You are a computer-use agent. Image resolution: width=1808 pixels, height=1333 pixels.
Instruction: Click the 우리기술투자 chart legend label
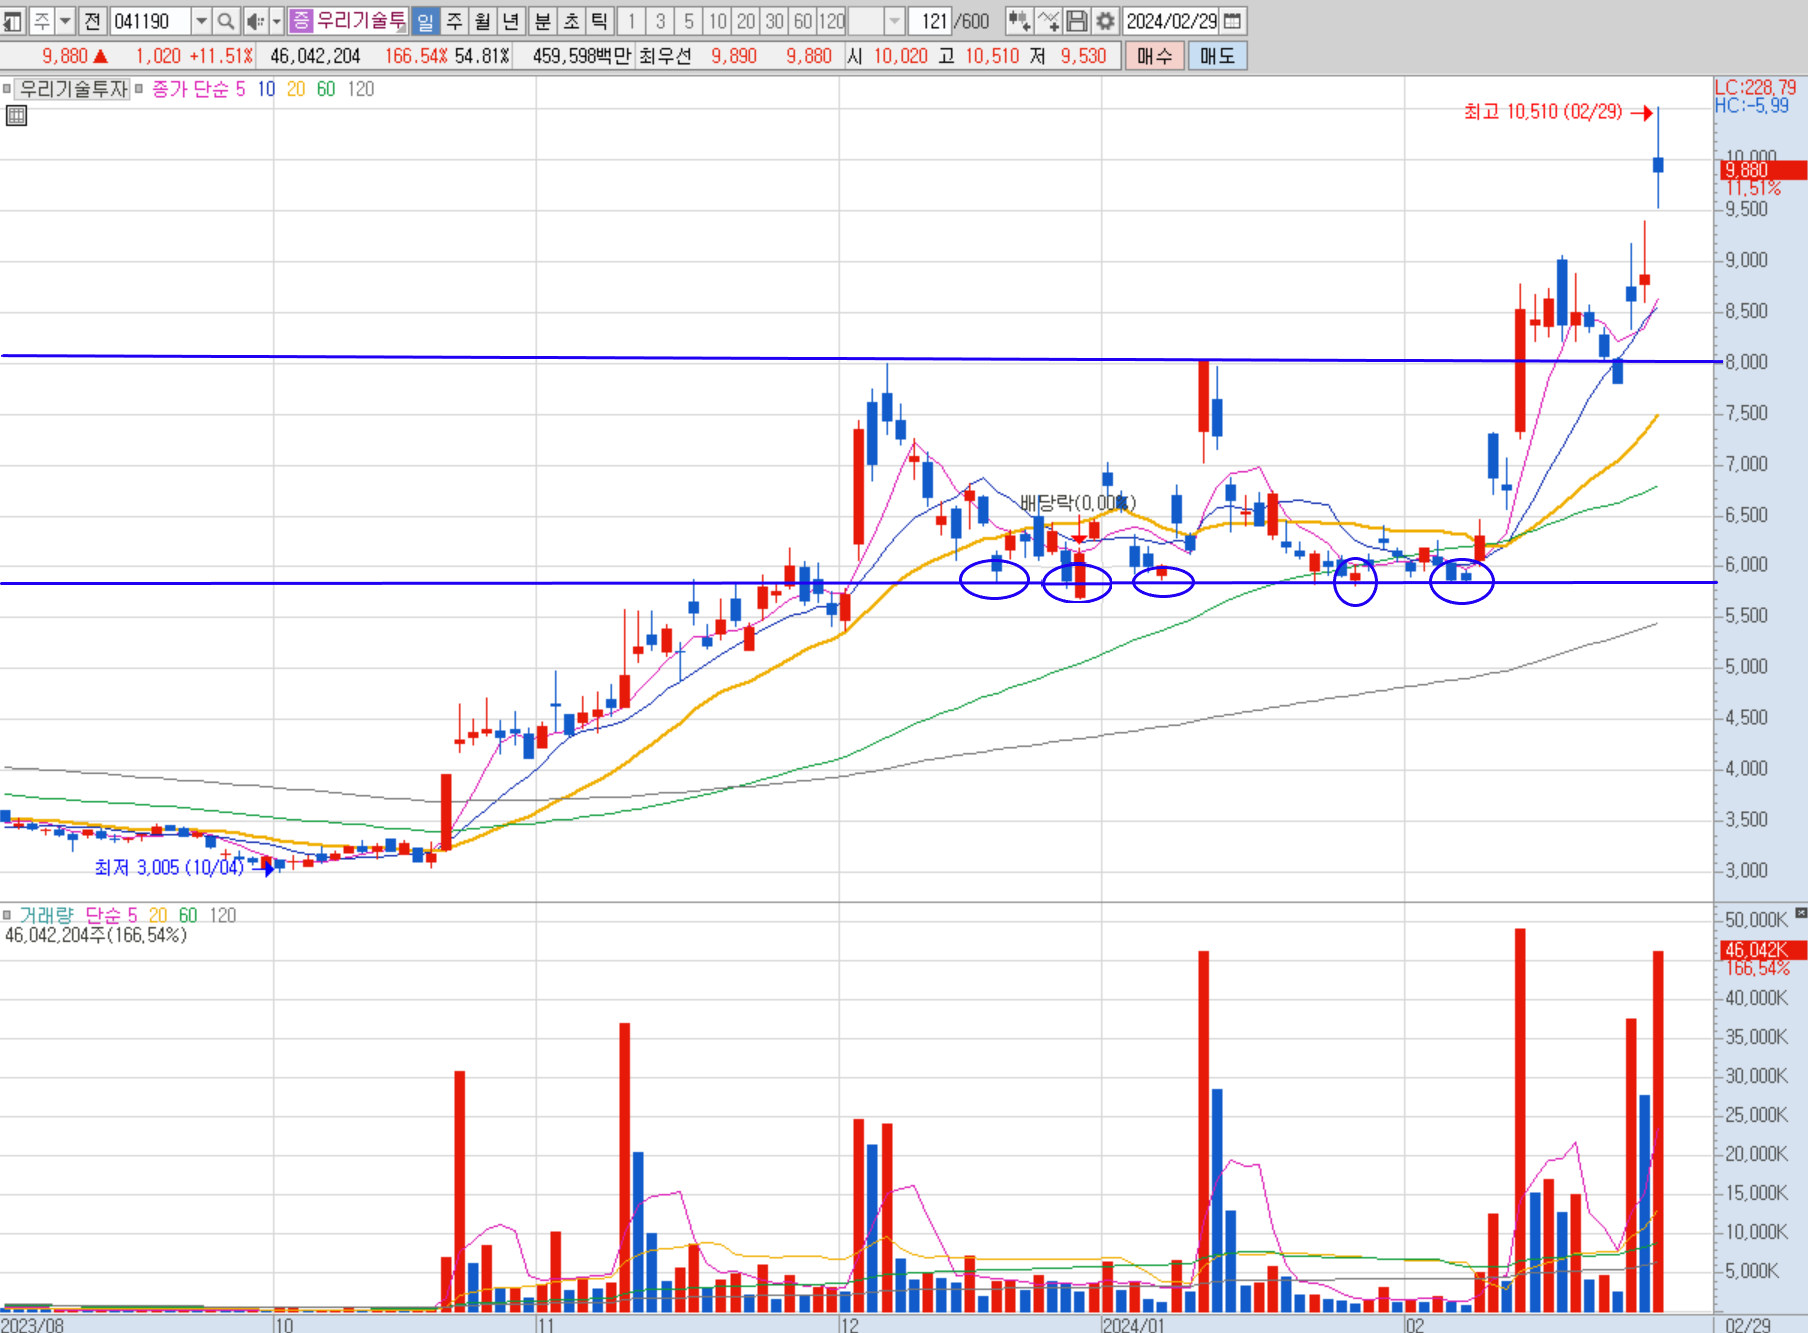point(73,89)
